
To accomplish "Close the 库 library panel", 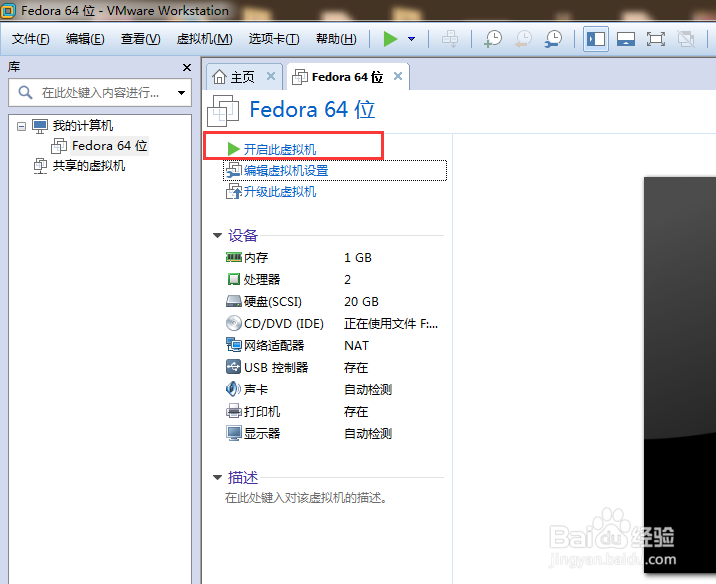I will (x=187, y=68).
